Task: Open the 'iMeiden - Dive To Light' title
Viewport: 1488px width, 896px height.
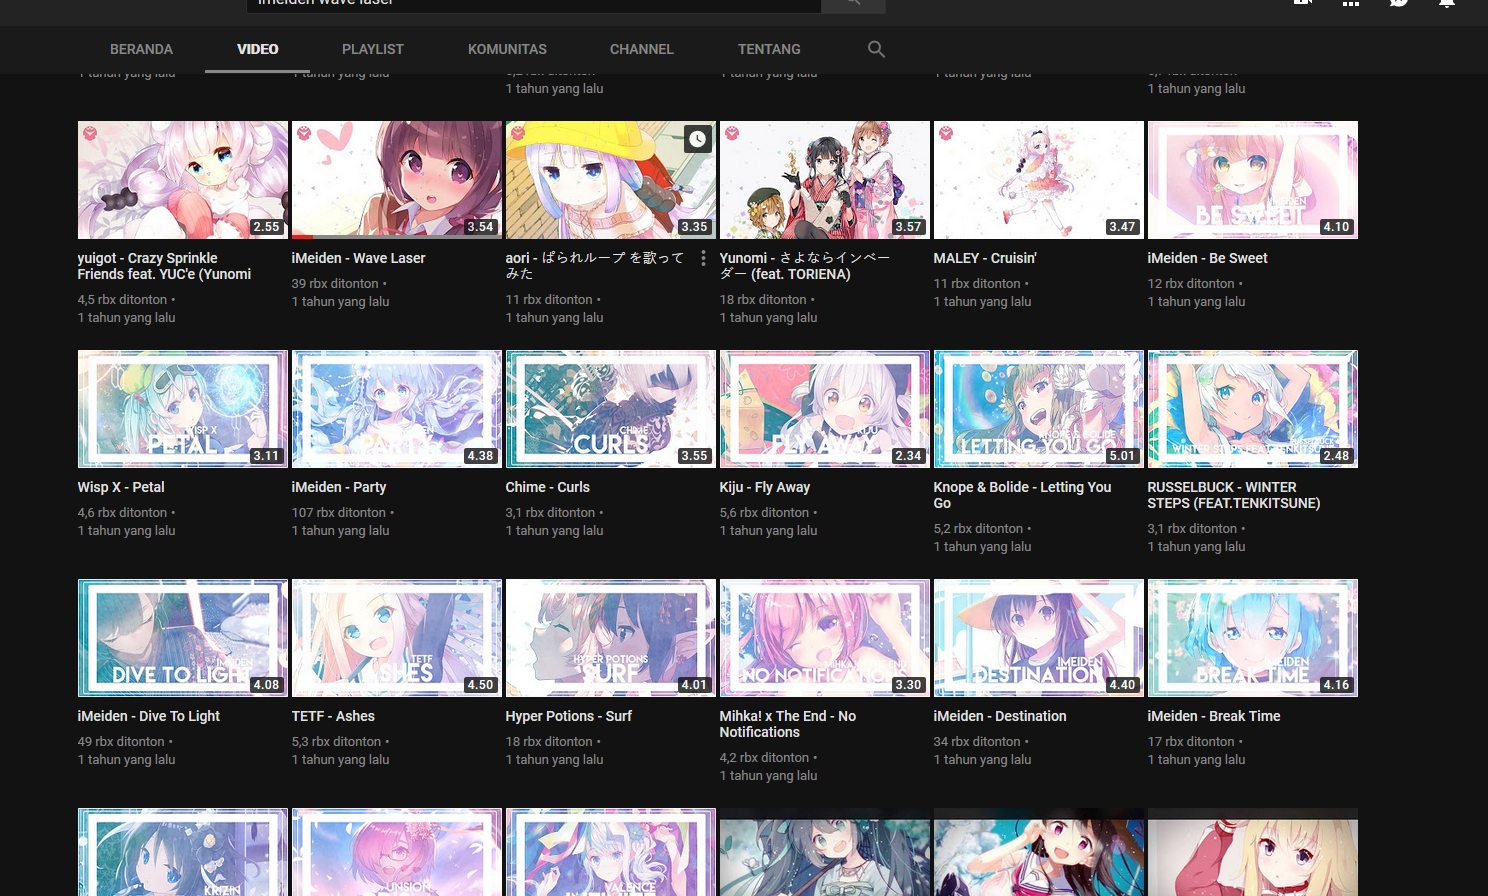Action: pyautogui.click(x=148, y=716)
